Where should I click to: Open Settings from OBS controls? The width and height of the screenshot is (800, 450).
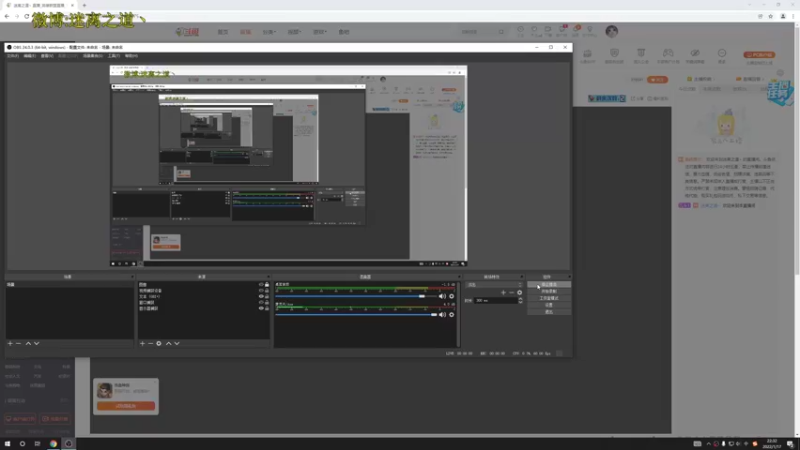[549, 305]
